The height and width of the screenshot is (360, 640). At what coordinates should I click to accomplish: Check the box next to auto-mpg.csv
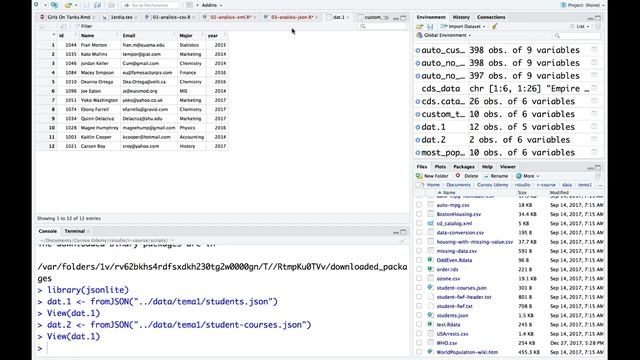click(419, 205)
